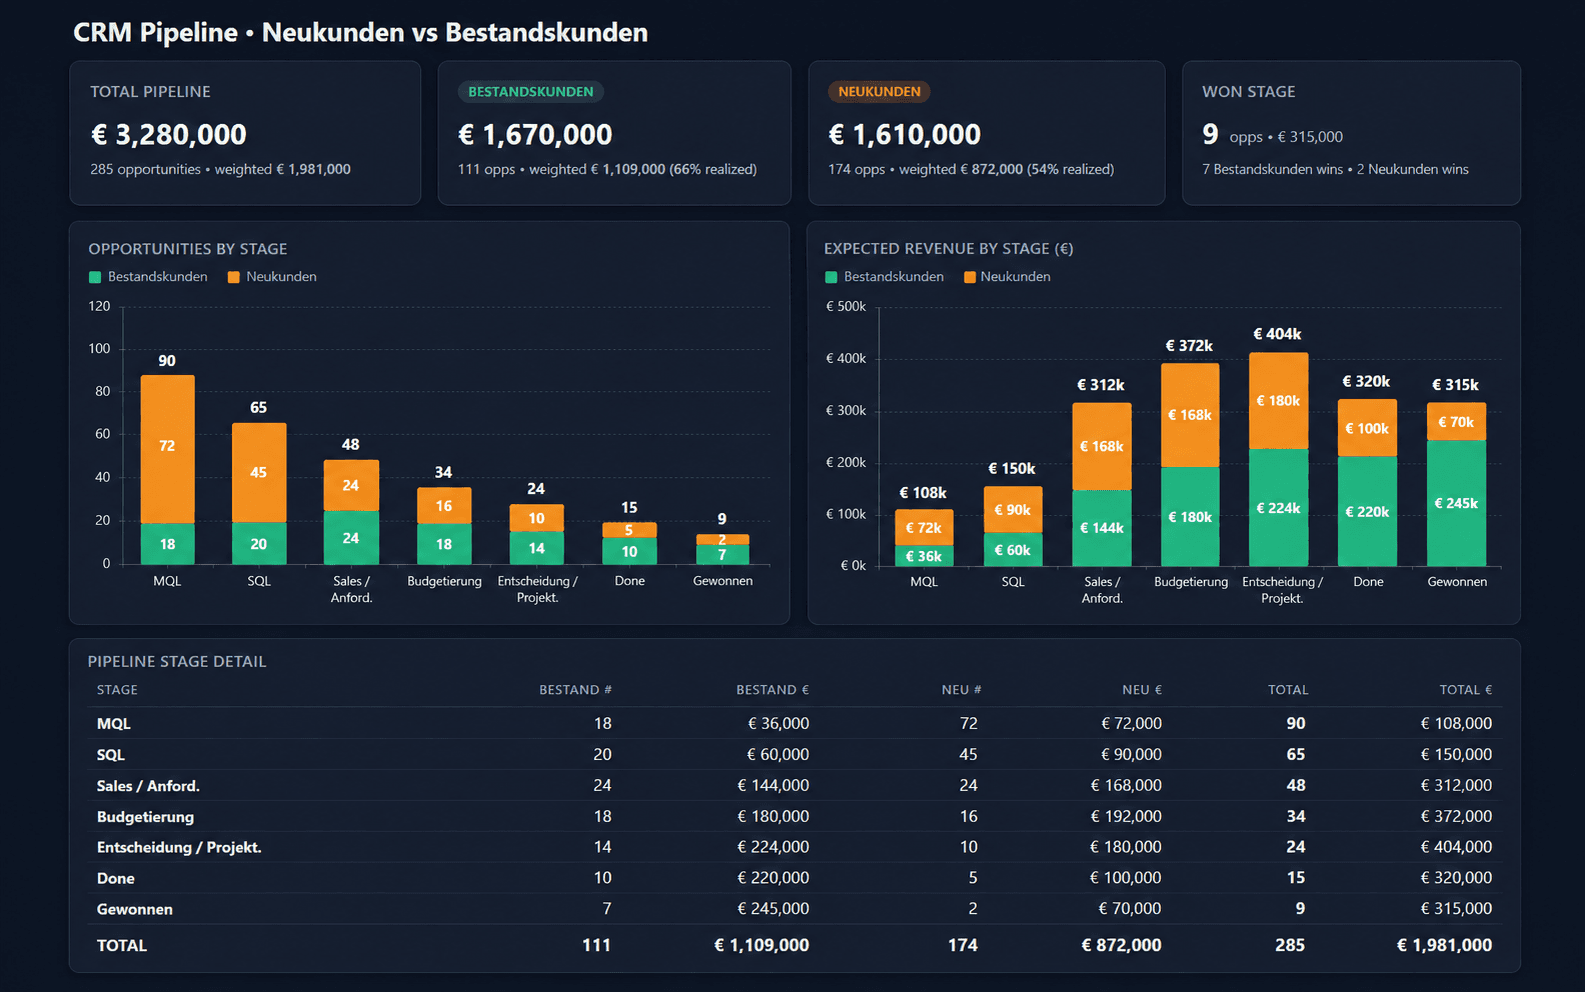1585x992 pixels.
Task: Click the € 404k total label above Entscheidung bar
Action: click(1278, 334)
